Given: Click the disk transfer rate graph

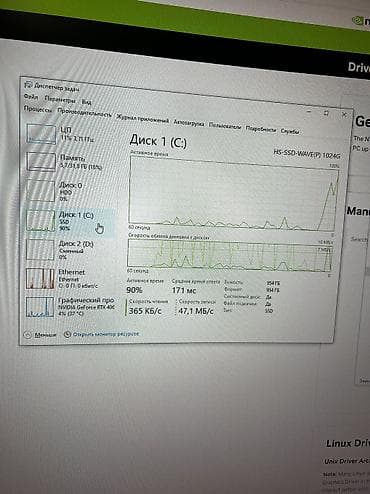Looking at the screenshot, I should coord(230,256).
